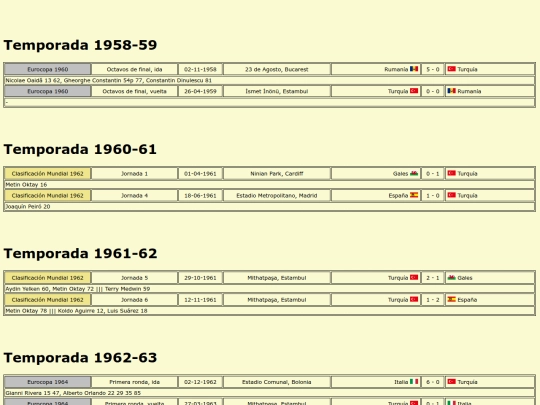Click Wales flag in 29-10-1961 match row

tap(451, 278)
